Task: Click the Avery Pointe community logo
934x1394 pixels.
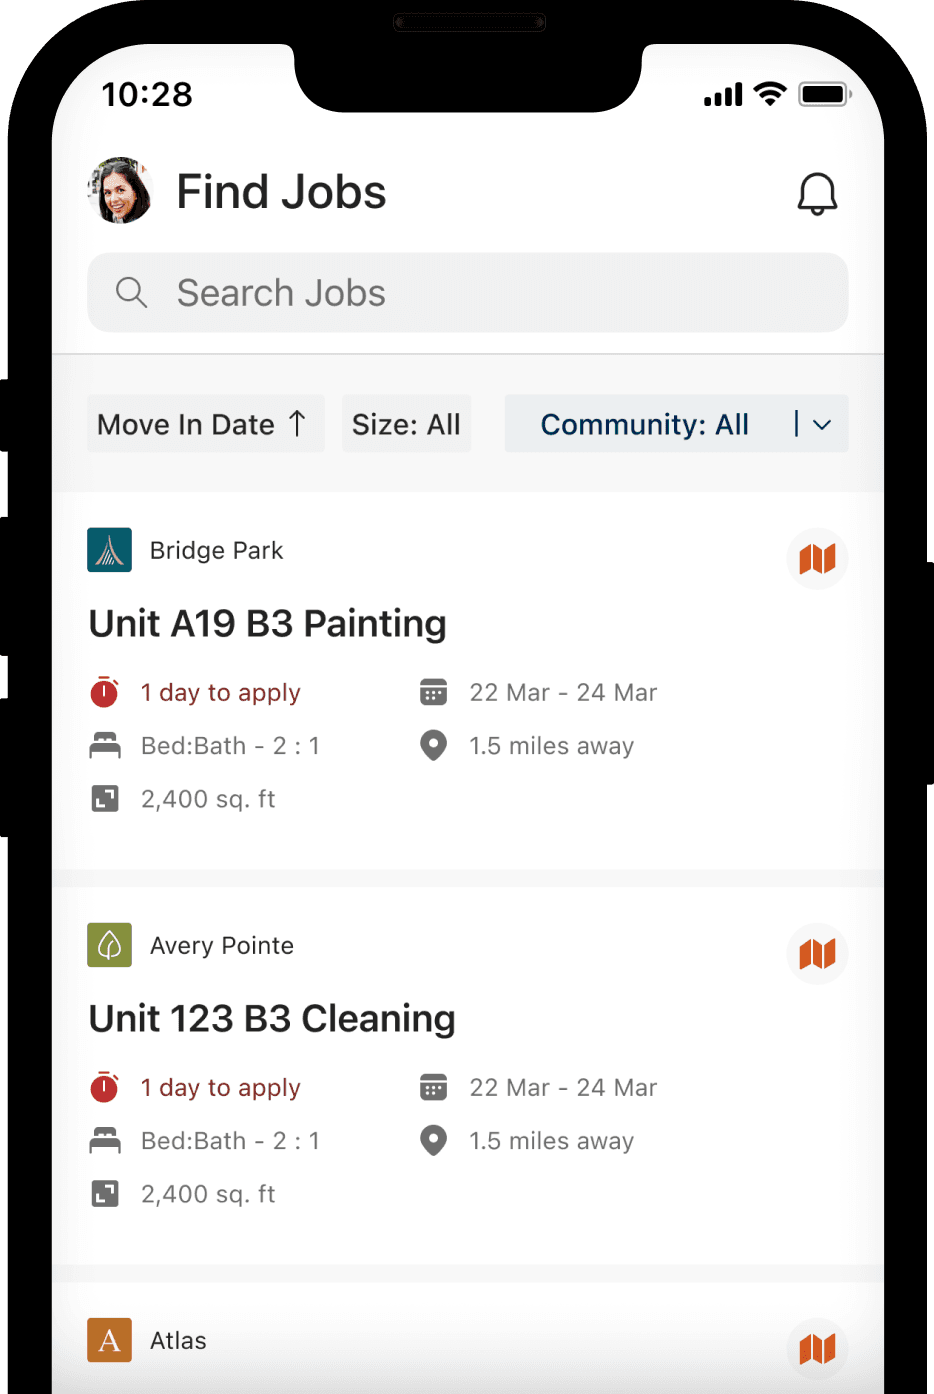Action: 110,945
